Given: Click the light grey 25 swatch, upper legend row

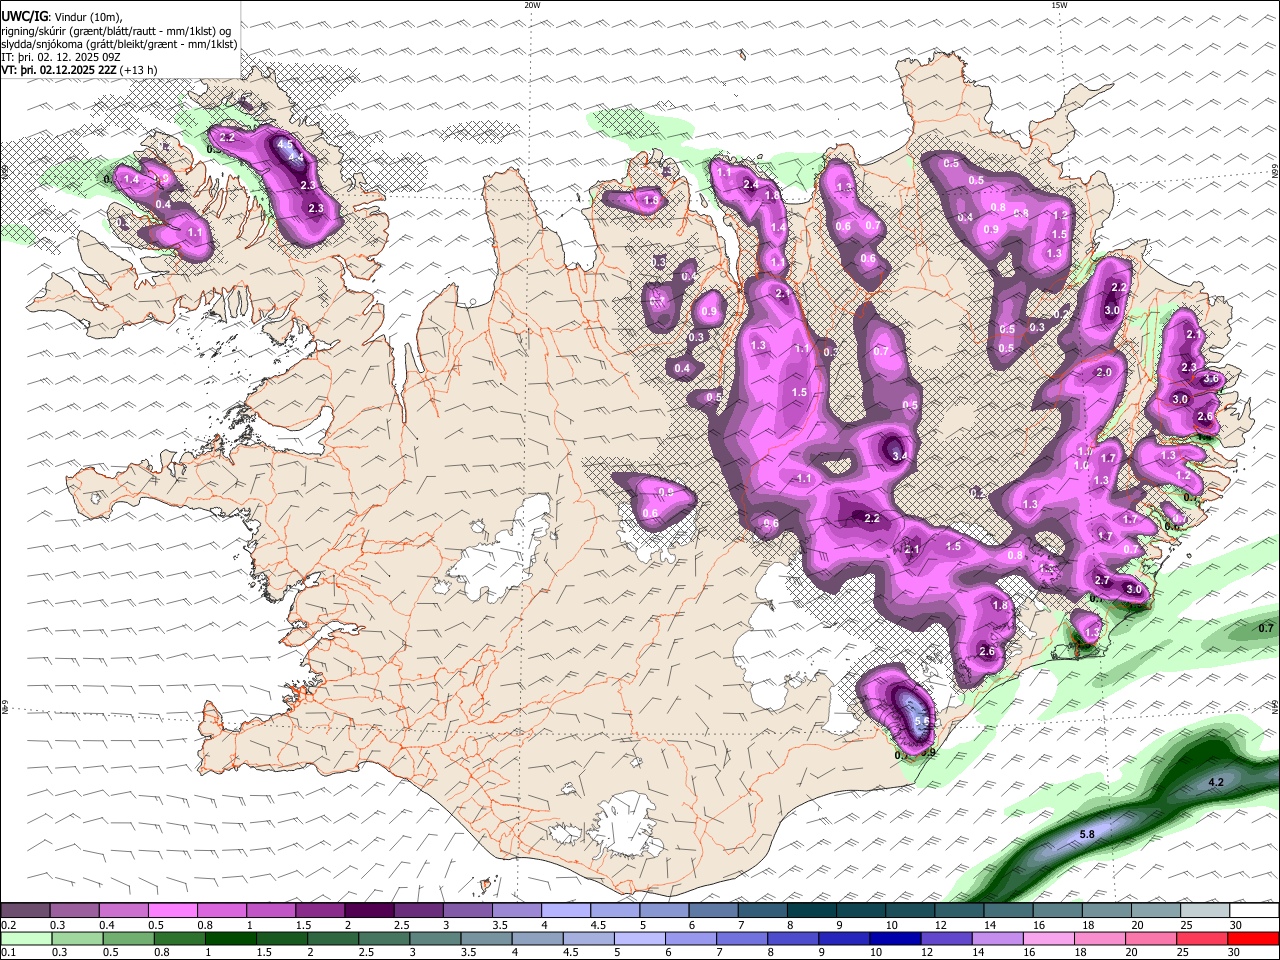Looking at the screenshot, I should click(1206, 910).
